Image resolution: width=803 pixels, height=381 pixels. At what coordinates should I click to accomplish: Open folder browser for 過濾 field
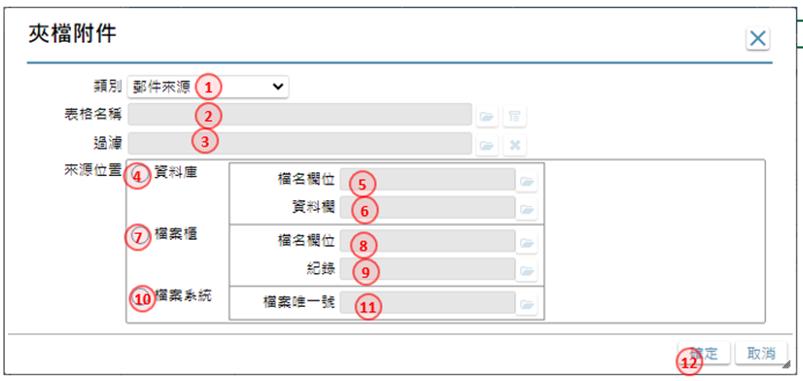tap(487, 145)
